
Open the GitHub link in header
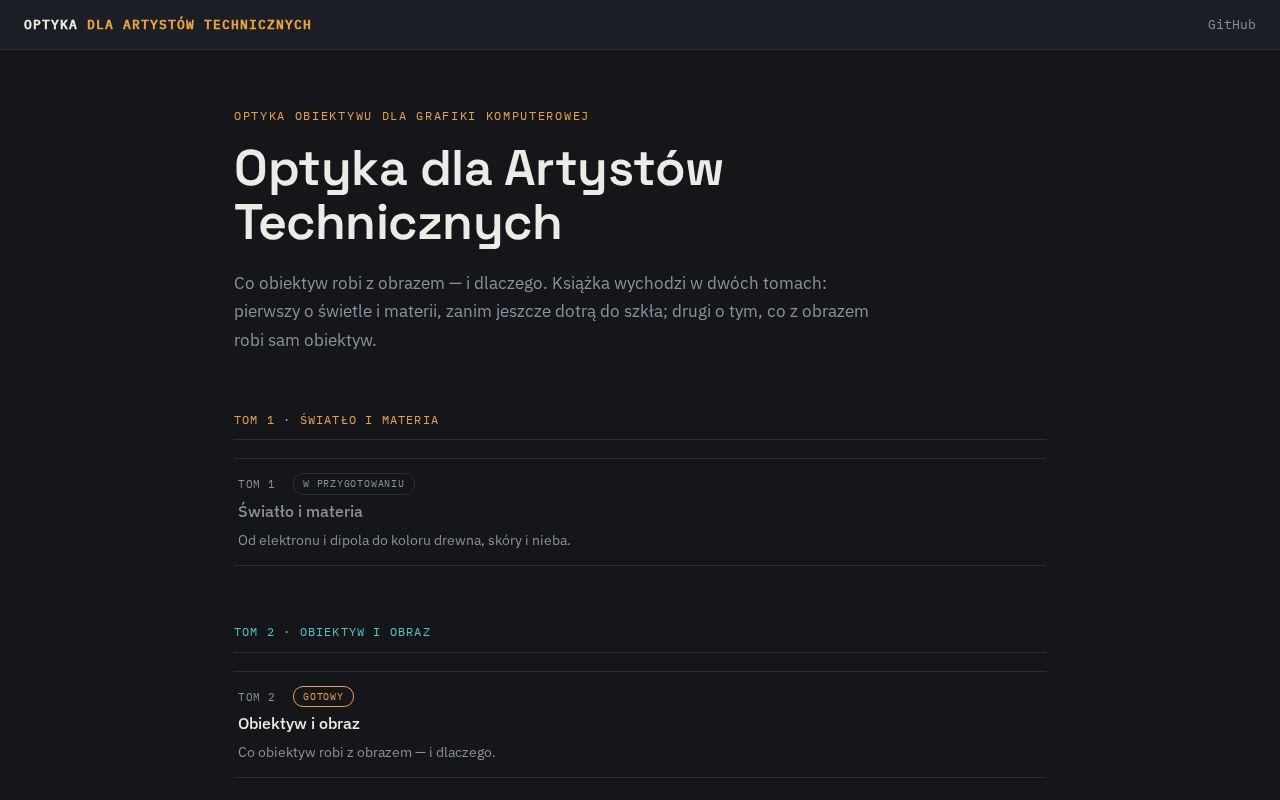1231,25
